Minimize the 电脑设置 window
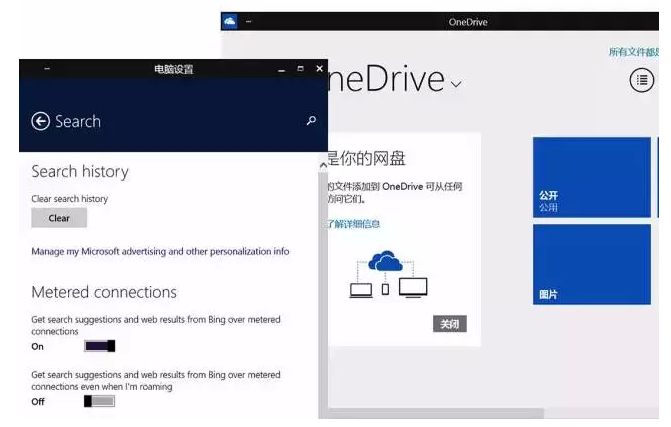The height and width of the screenshot is (427, 671). coord(281,69)
